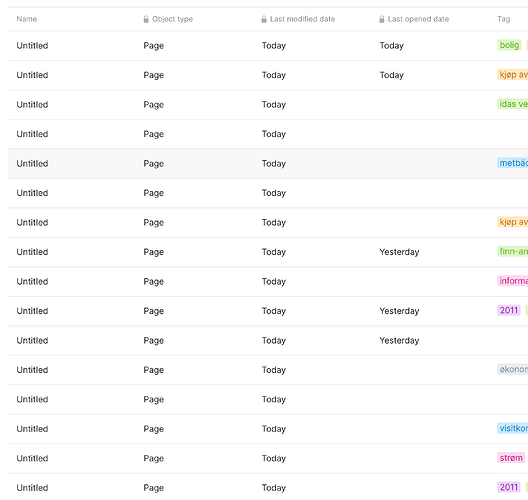Click the blue 'visitkor' tag
This screenshot has height=500, width=528.
(513, 428)
